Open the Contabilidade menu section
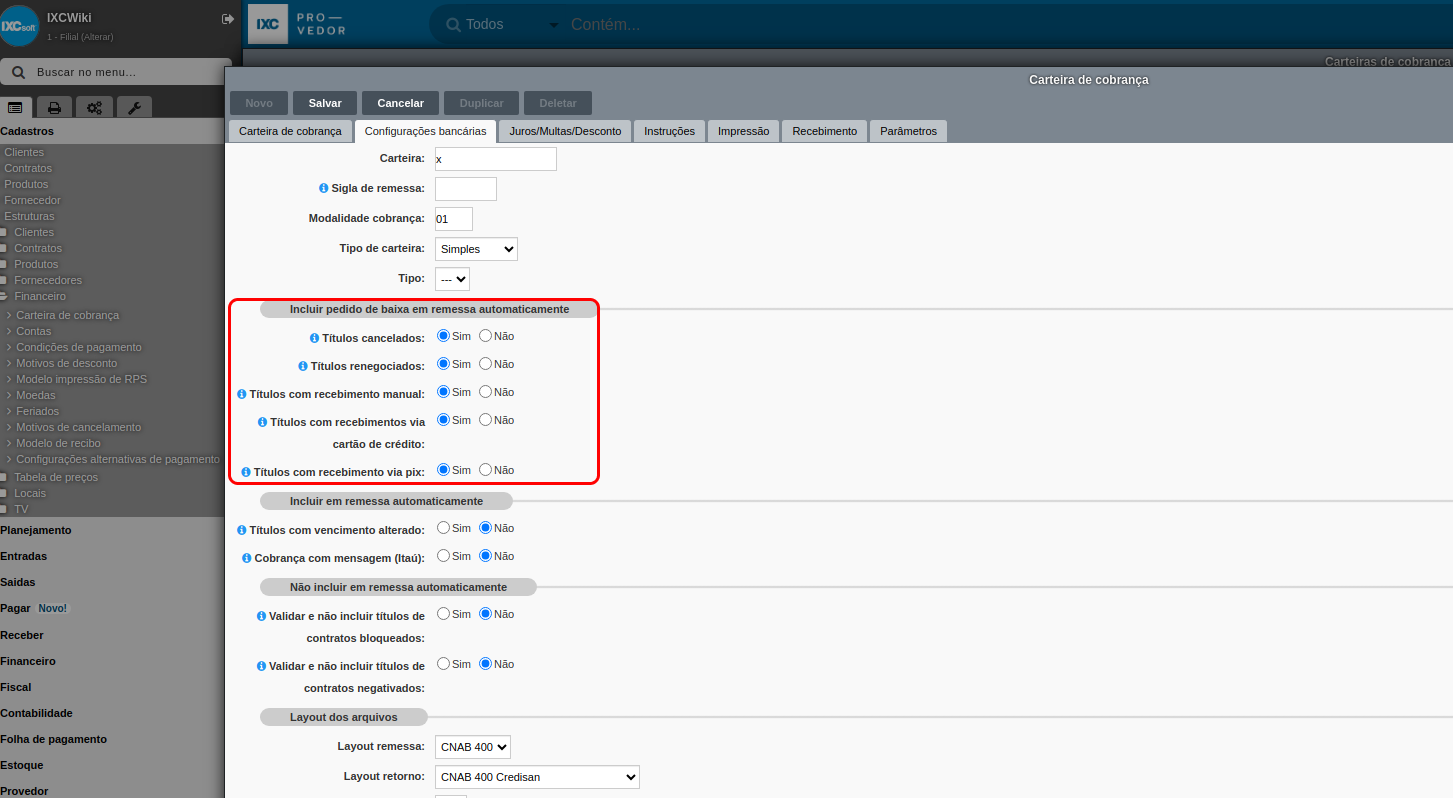This screenshot has width=1453, height=798. (x=37, y=713)
